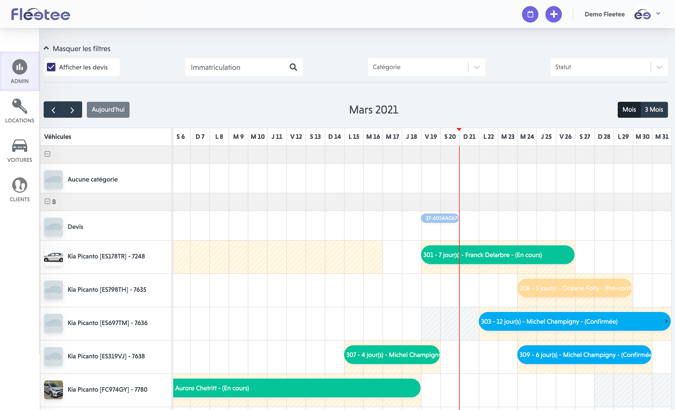Click the Fleetee logo
This screenshot has height=410, width=675.
tap(40, 14)
